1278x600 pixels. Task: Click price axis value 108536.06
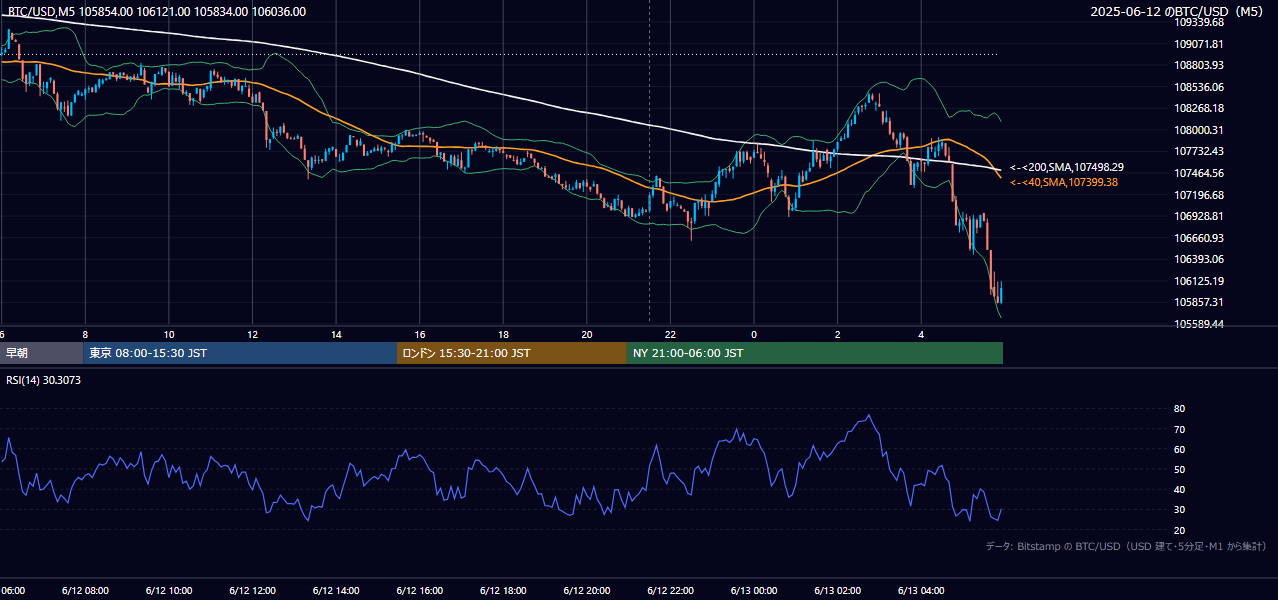tap(1199, 87)
